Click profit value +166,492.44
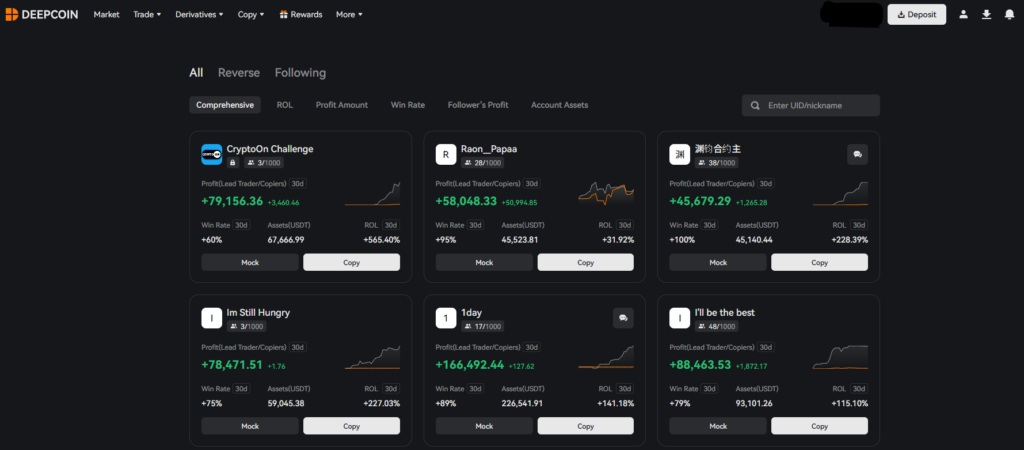Screen dimensions: 1024x450 tap(470, 365)
